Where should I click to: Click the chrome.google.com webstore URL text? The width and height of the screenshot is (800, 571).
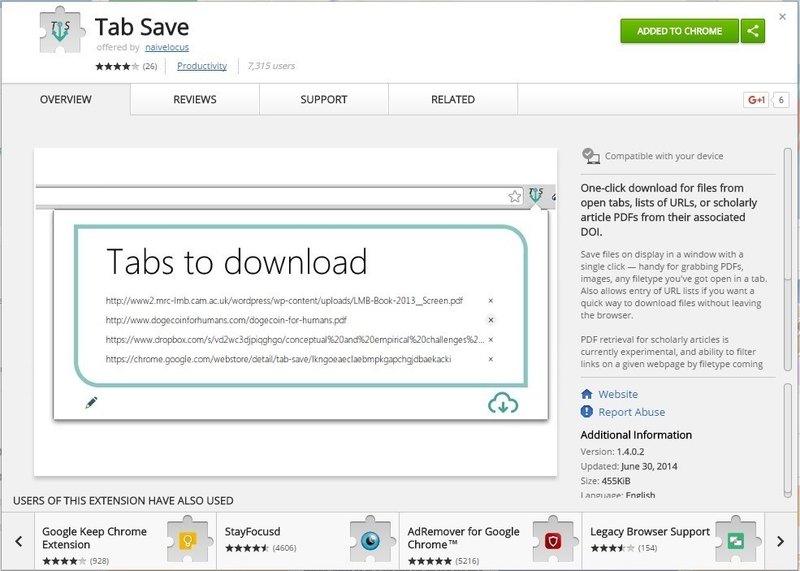pos(278,359)
